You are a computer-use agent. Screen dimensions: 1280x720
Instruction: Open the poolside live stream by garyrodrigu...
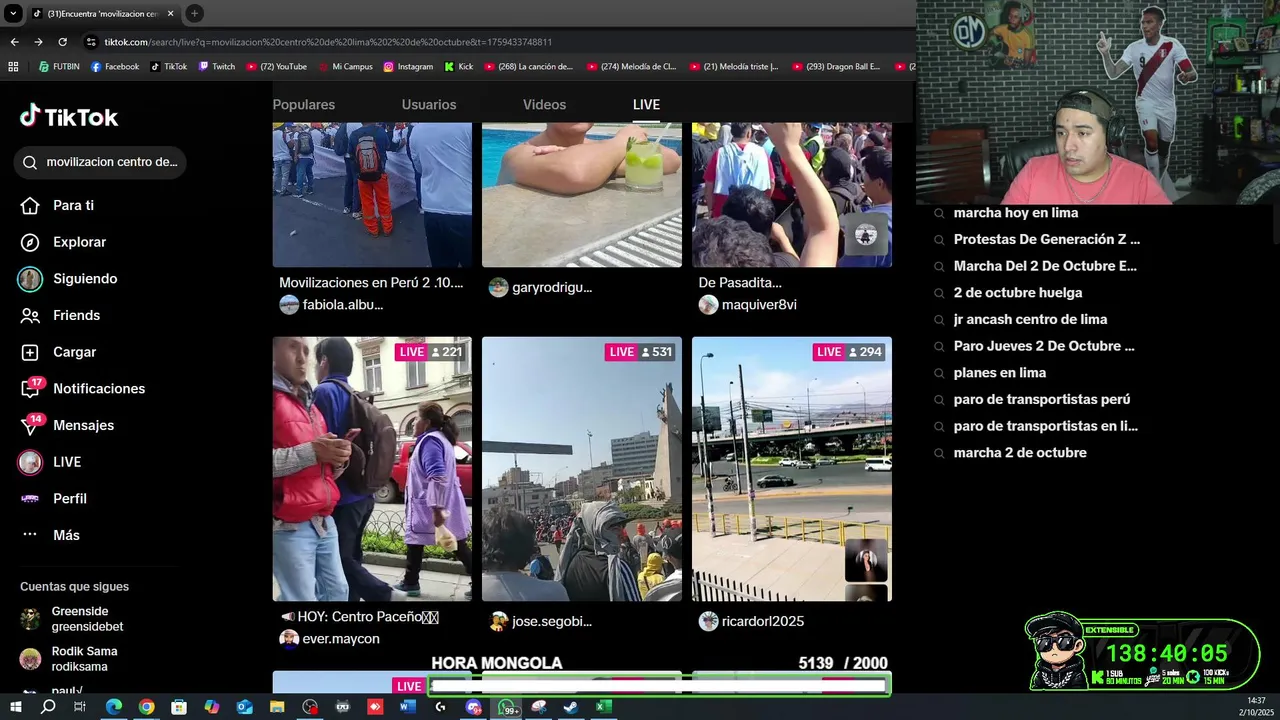pos(582,195)
